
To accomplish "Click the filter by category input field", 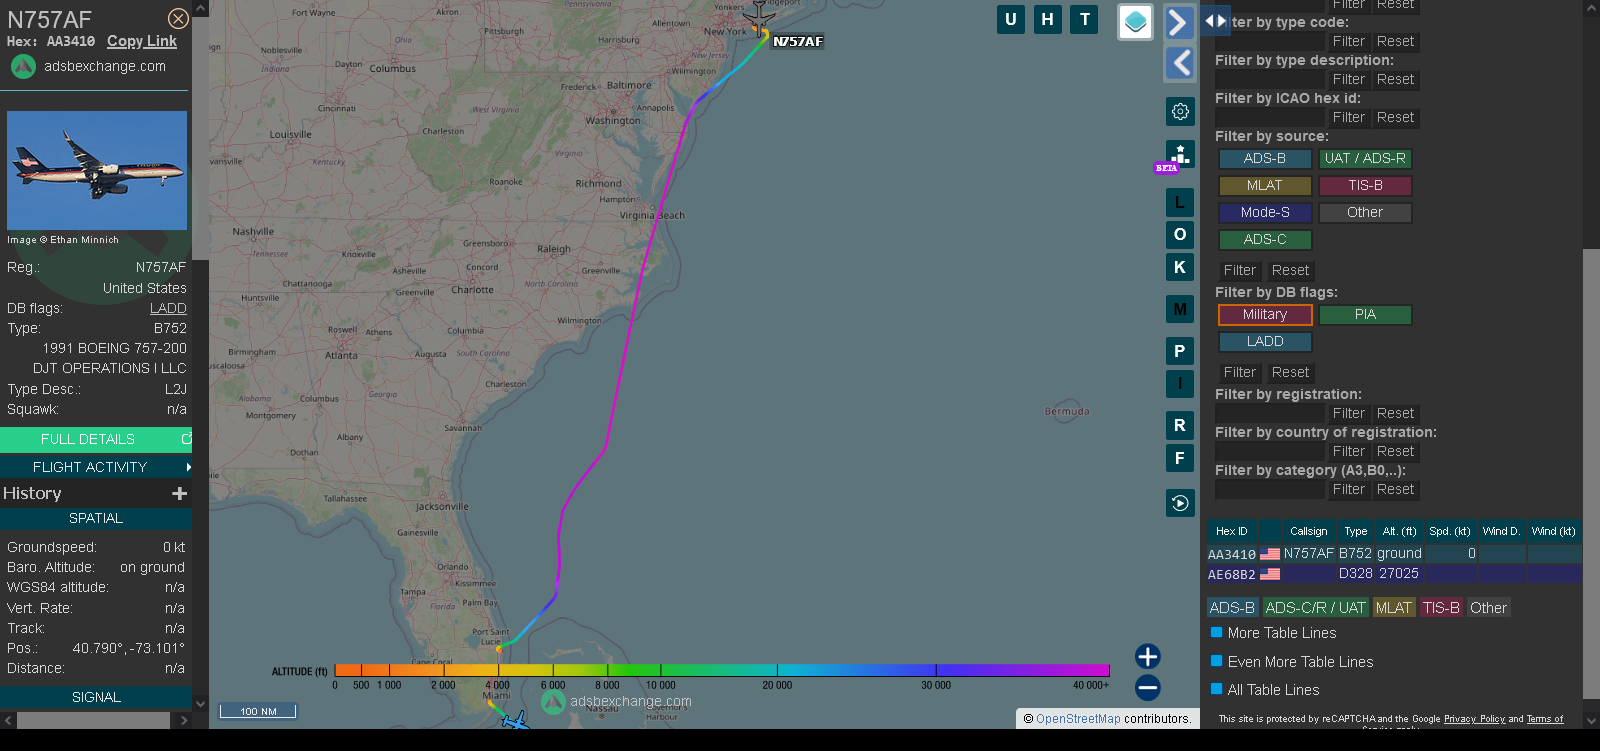I will click(1270, 489).
